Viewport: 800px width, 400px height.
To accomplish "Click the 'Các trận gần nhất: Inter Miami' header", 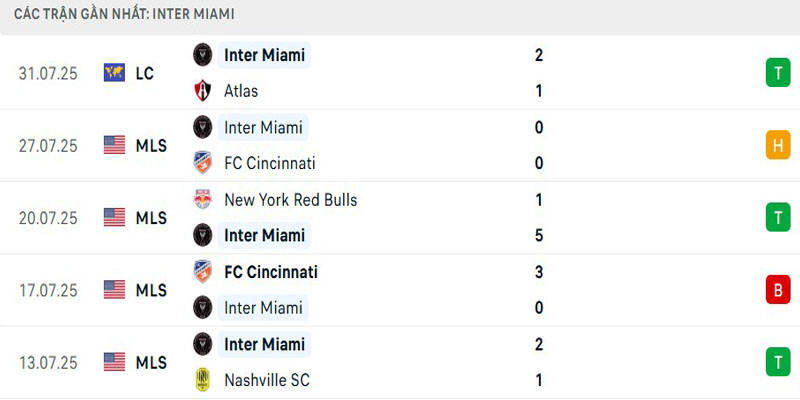I will click(x=125, y=15).
